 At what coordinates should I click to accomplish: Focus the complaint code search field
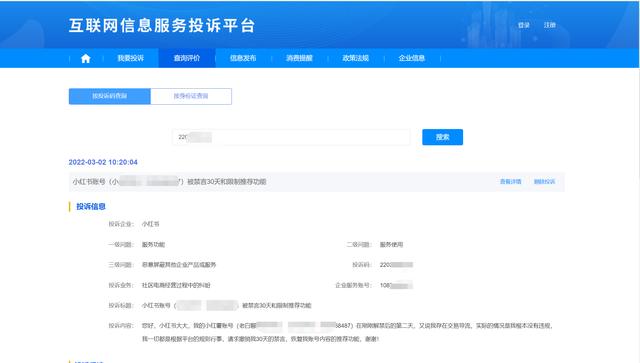(x=291, y=137)
